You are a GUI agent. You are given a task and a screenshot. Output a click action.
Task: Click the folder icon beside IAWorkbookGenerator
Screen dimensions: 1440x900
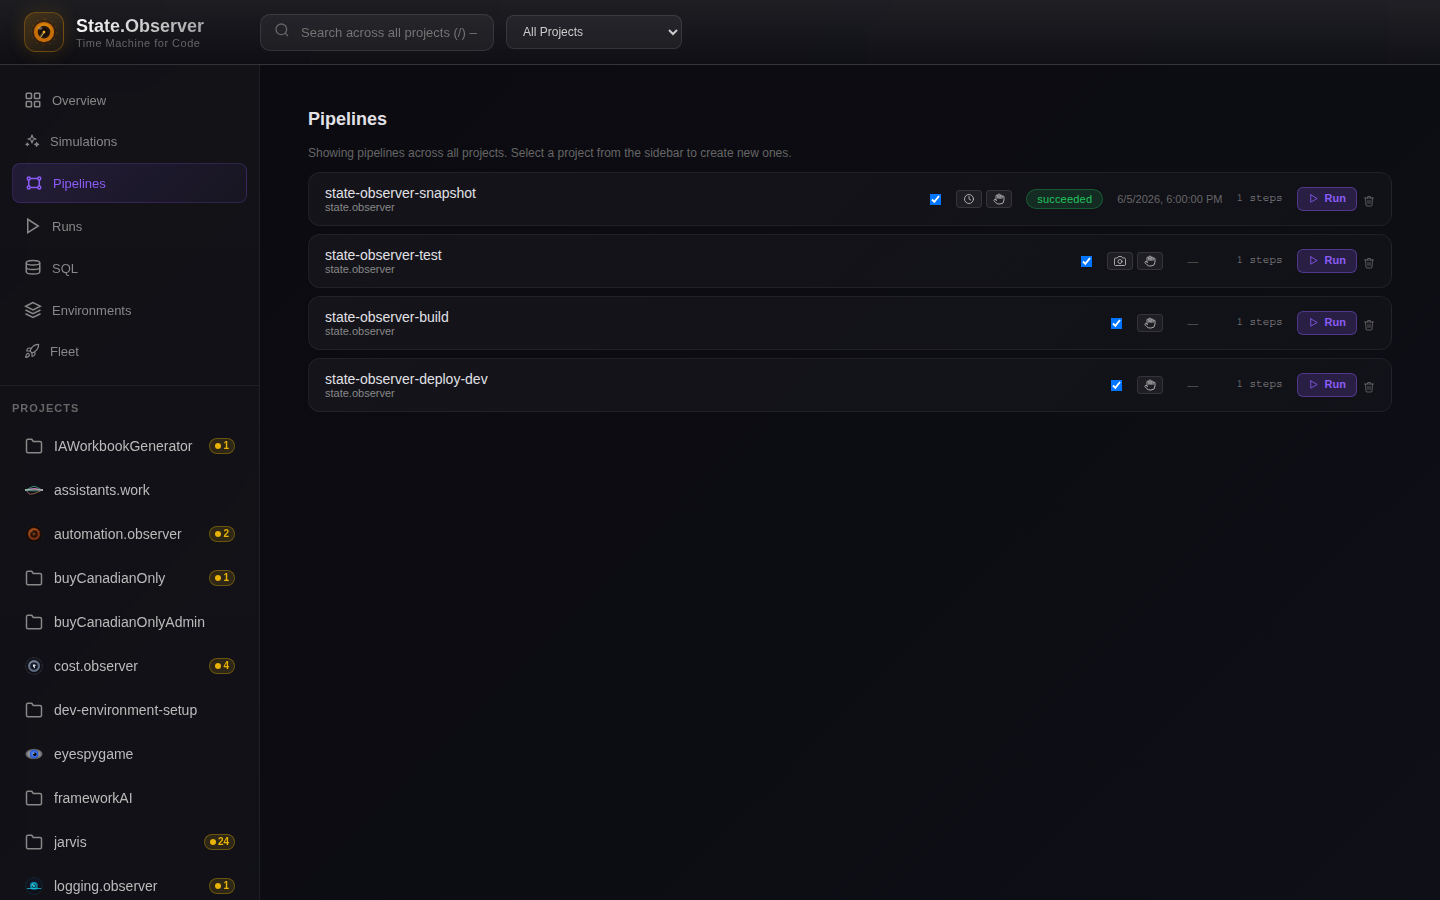click(34, 446)
